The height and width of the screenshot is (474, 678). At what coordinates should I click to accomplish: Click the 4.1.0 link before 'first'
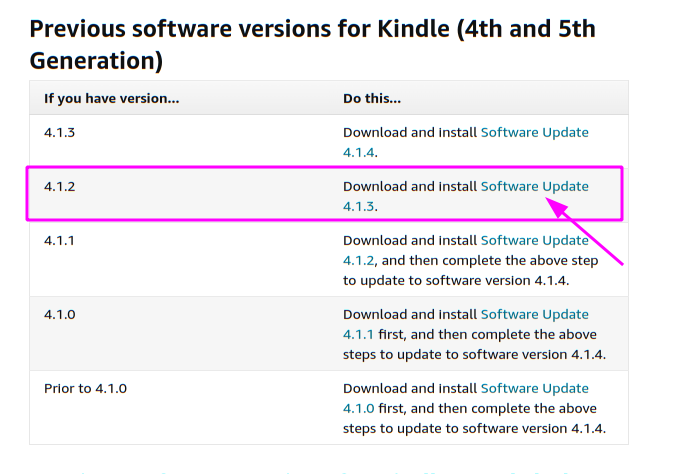coord(358,409)
